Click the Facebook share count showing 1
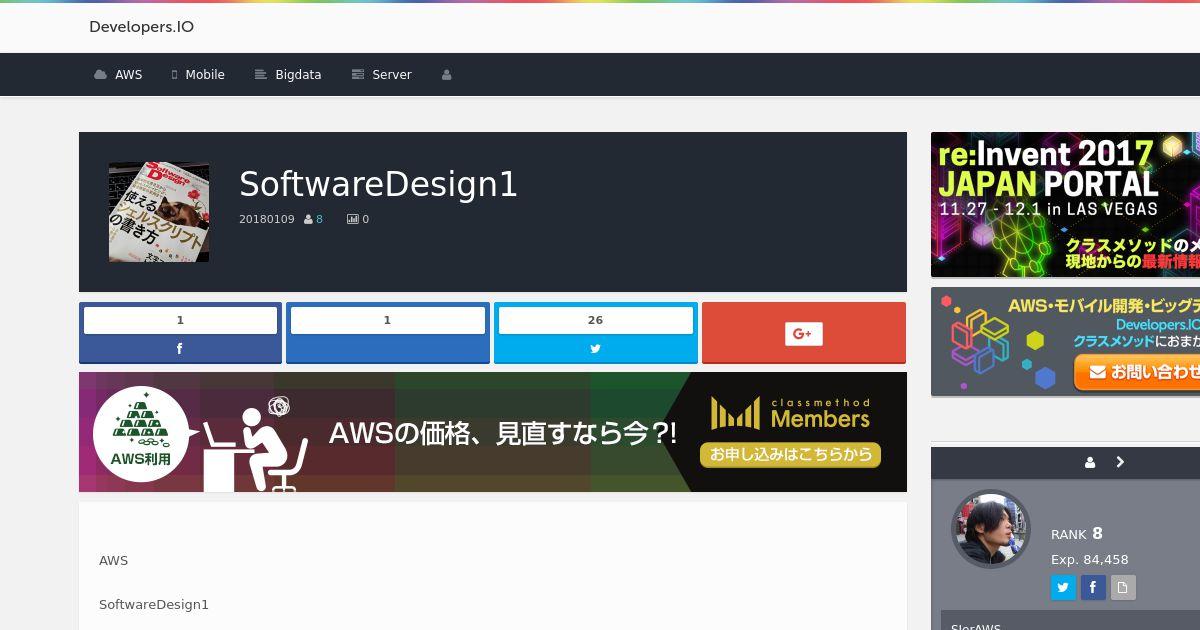This screenshot has width=1200, height=630. (180, 320)
